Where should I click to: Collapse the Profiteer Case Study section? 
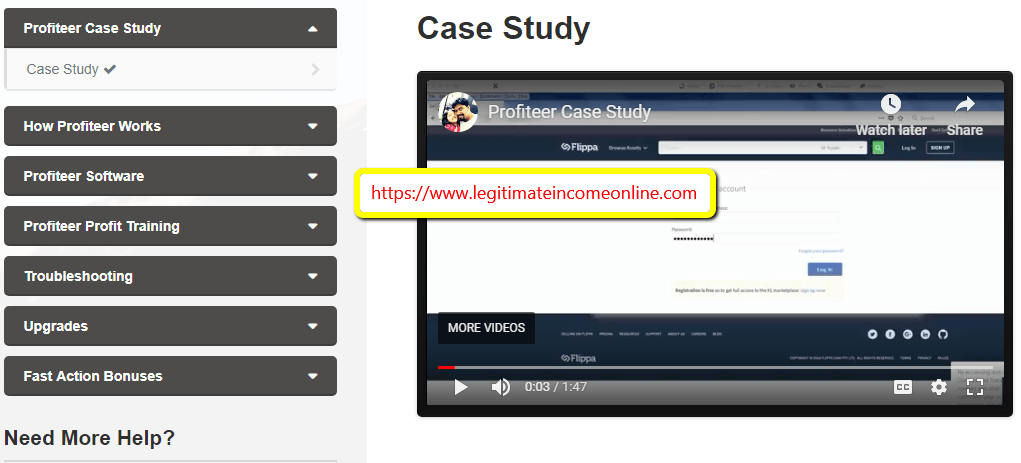(171, 28)
